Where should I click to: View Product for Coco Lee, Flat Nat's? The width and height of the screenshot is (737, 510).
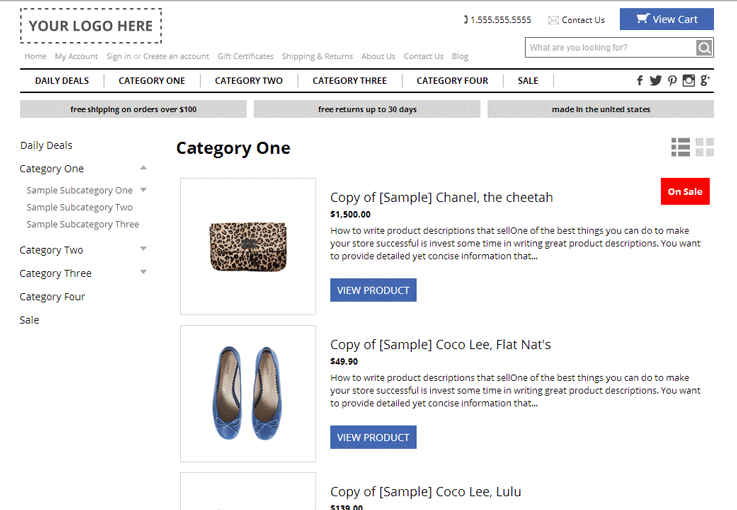pyautogui.click(x=373, y=437)
